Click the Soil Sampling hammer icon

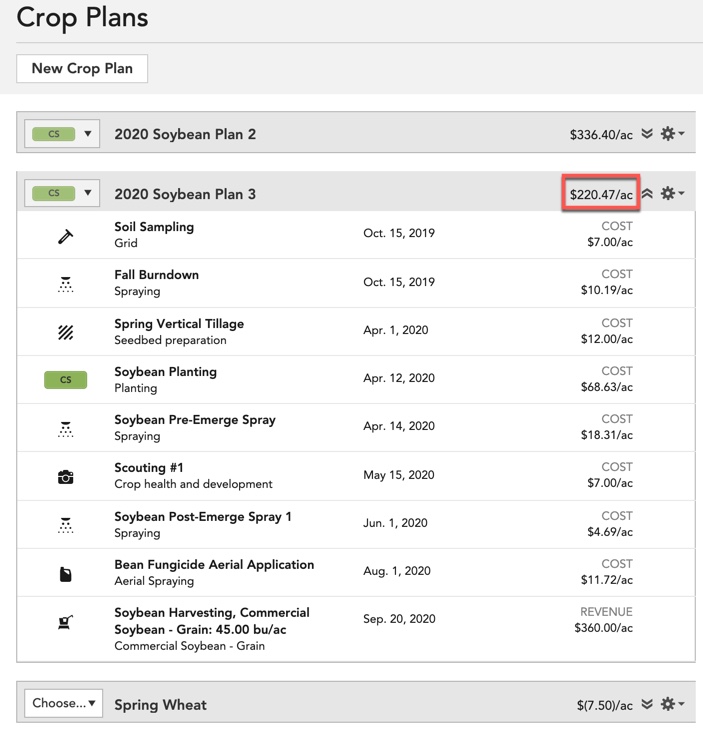click(65, 237)
